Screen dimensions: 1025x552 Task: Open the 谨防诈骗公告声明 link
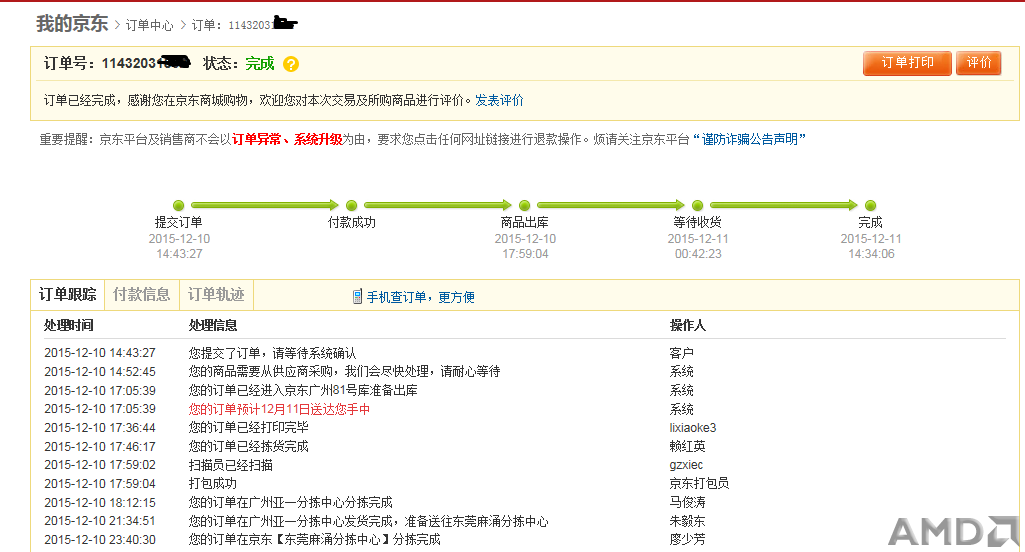749,139
